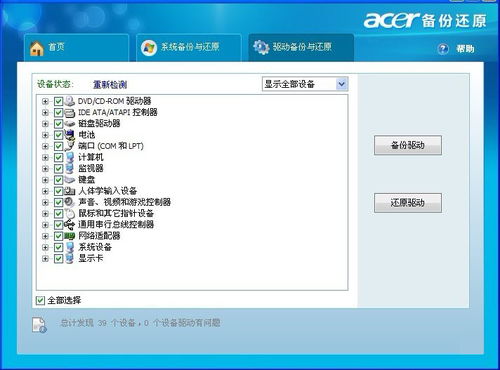This screenshot has height=370, width=500.
Task: Uncheck the 网络适配器 checkbox
Action: (58, 236)
